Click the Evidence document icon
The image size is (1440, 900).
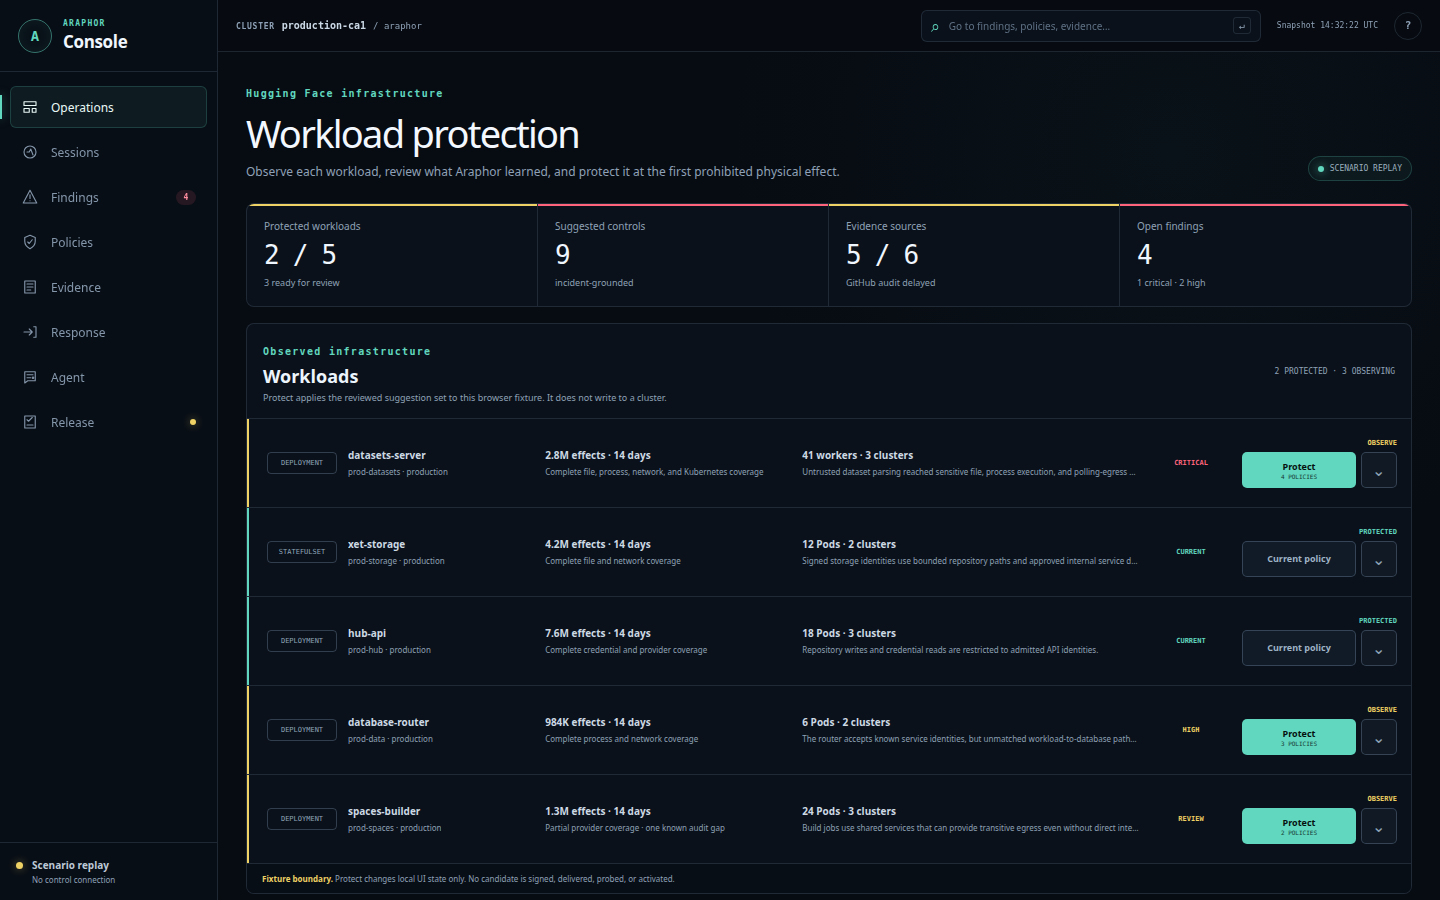pos(30,287)
